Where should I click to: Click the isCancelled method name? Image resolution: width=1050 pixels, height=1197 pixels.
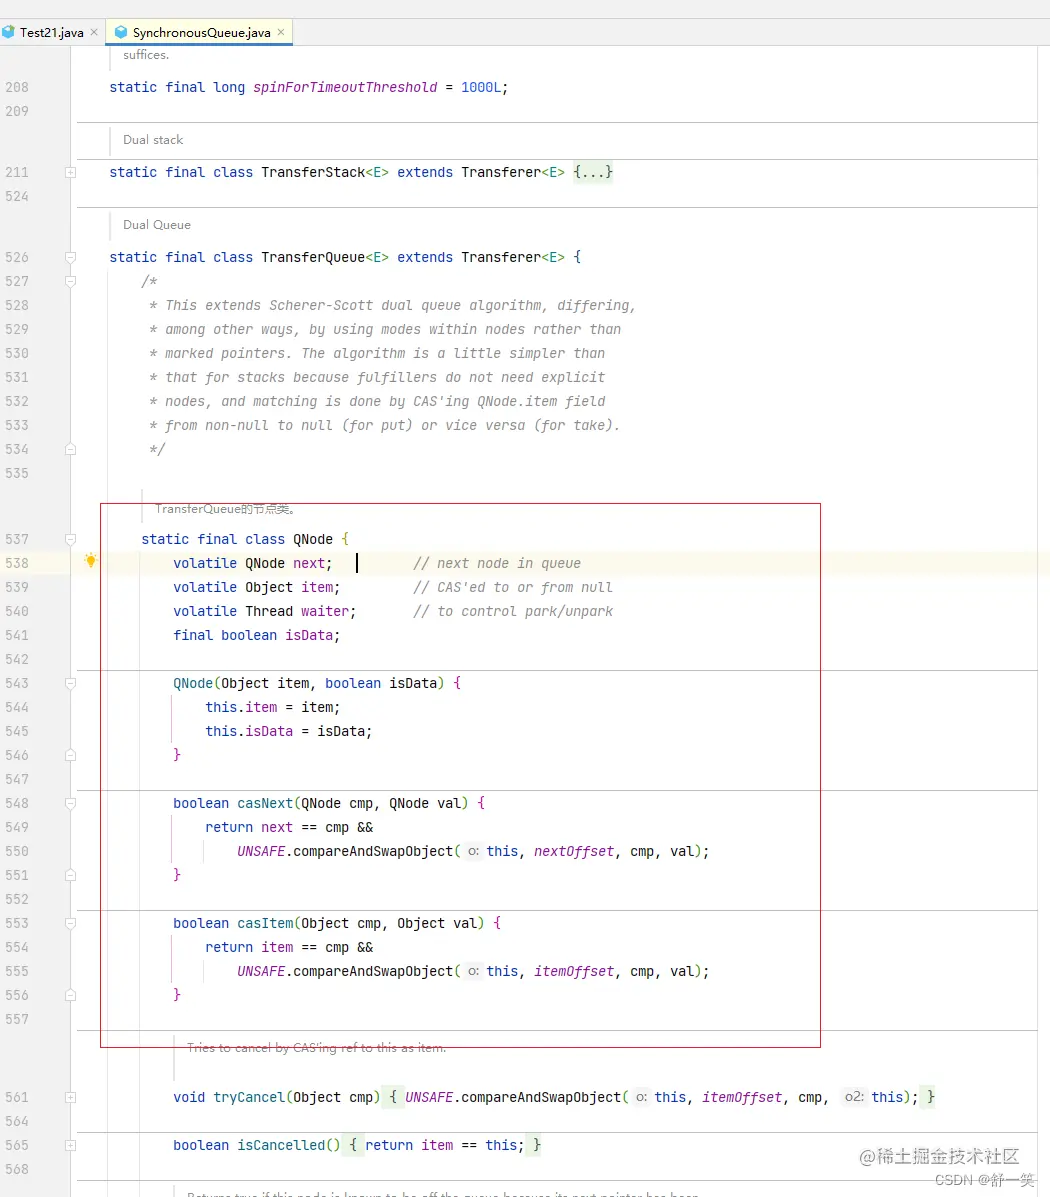[281, 1145]
